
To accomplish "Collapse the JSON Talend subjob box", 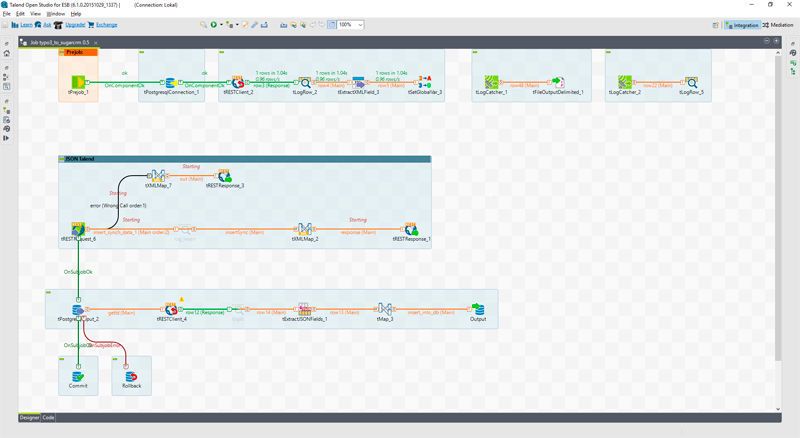I will click(x=62, y=159).
